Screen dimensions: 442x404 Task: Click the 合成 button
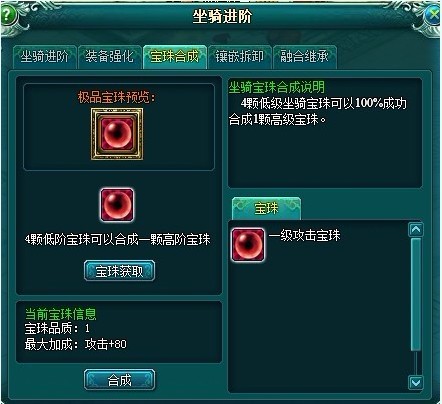point(119,380)
